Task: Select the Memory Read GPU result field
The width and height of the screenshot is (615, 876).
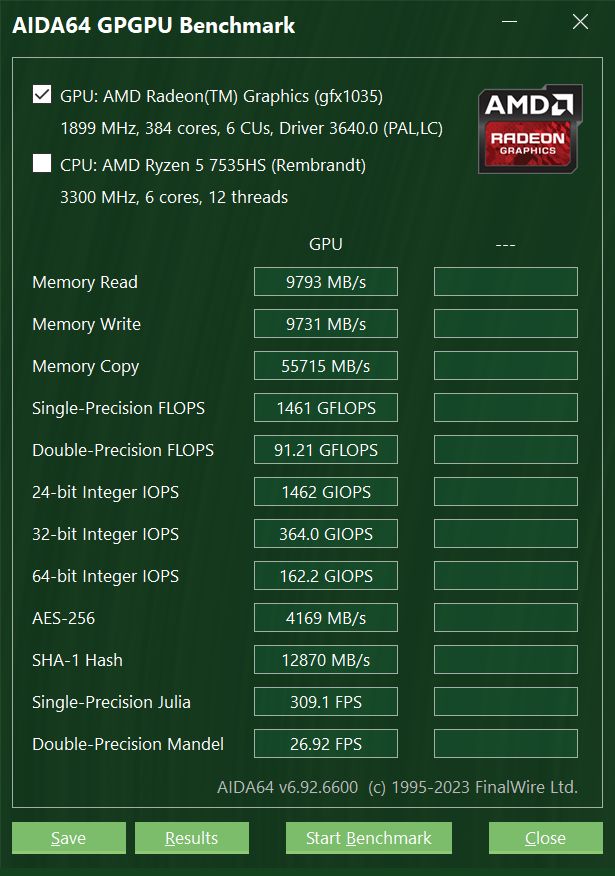Action: coord(326,282)
